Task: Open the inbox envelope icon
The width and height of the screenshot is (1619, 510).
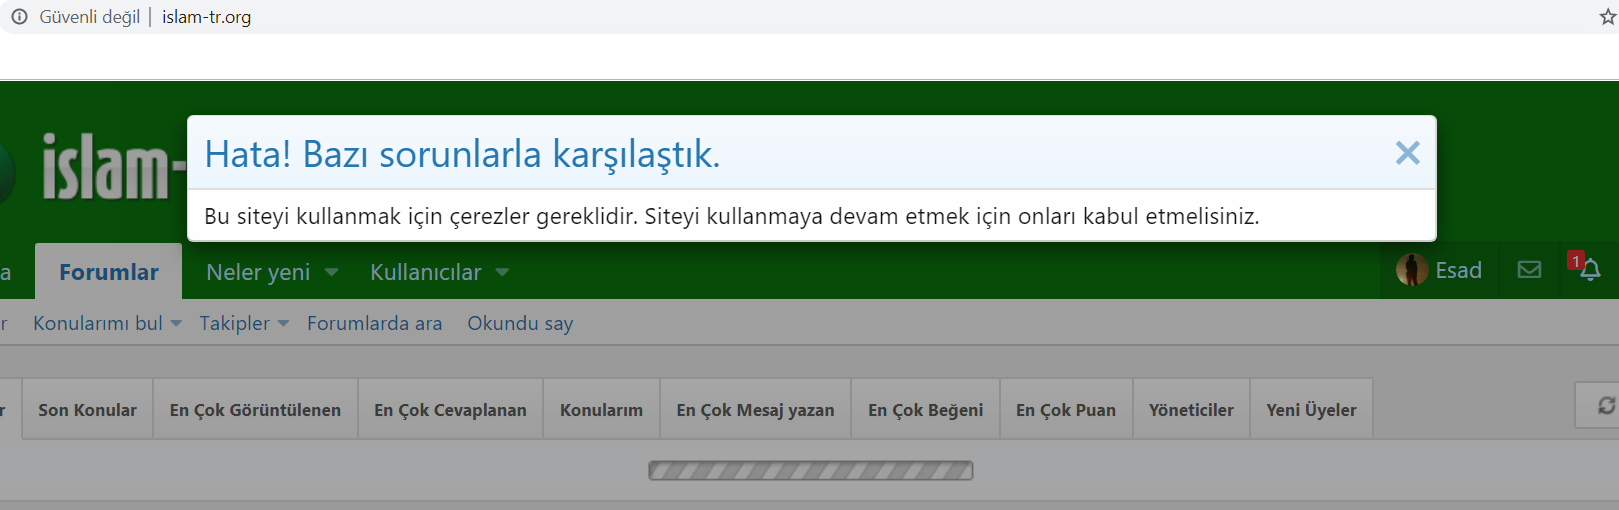Action: tap(1529, 270)
